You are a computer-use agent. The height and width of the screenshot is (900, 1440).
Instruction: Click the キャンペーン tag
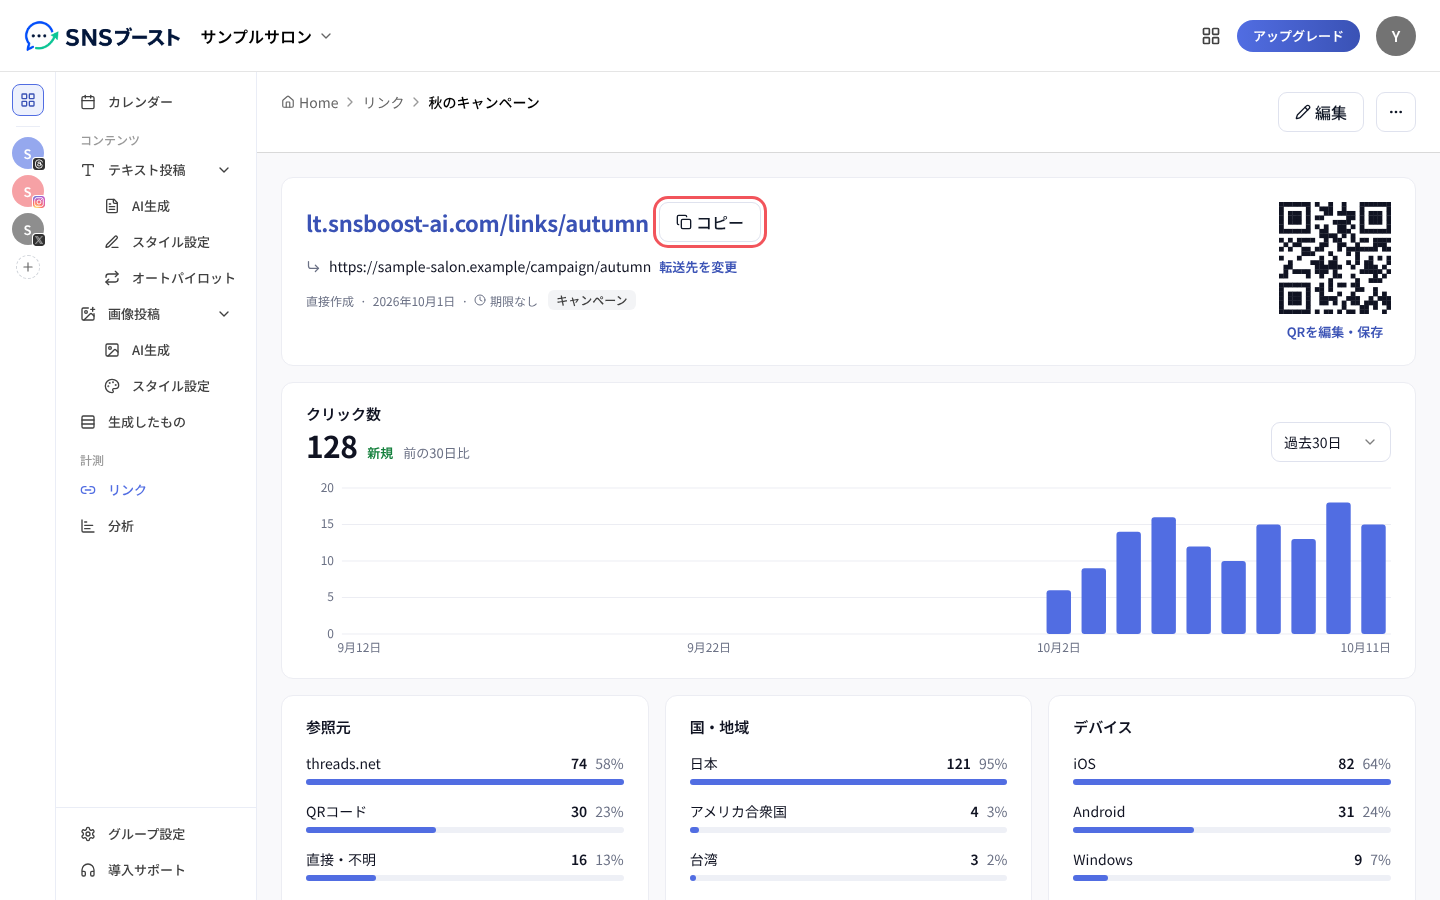pyautogui.click(x=592, y=300)
